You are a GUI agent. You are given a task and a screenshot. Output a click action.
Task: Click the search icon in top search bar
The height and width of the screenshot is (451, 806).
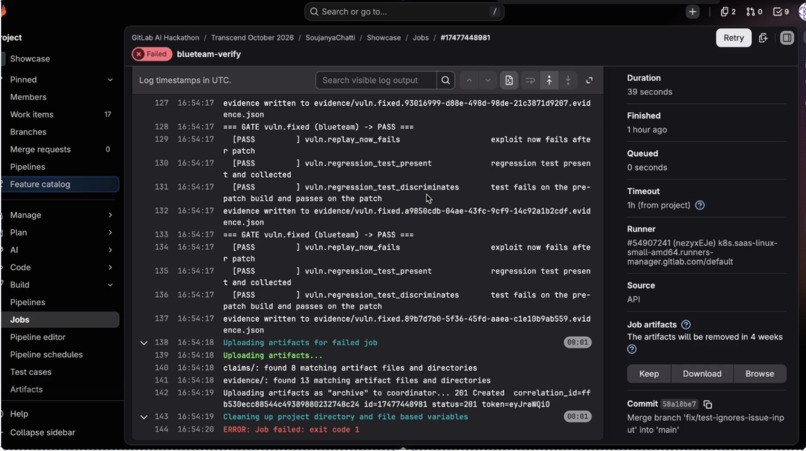click(x=314, y=12)
